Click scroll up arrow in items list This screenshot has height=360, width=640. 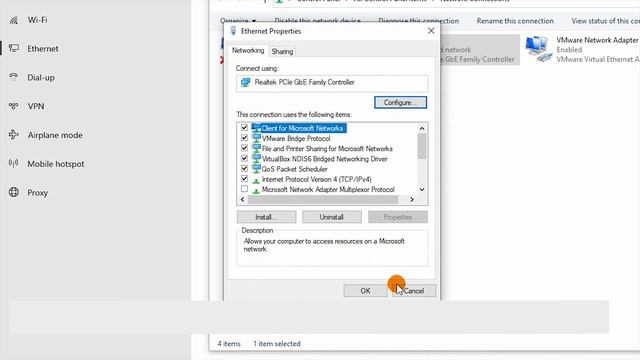(x=422, y=128)
